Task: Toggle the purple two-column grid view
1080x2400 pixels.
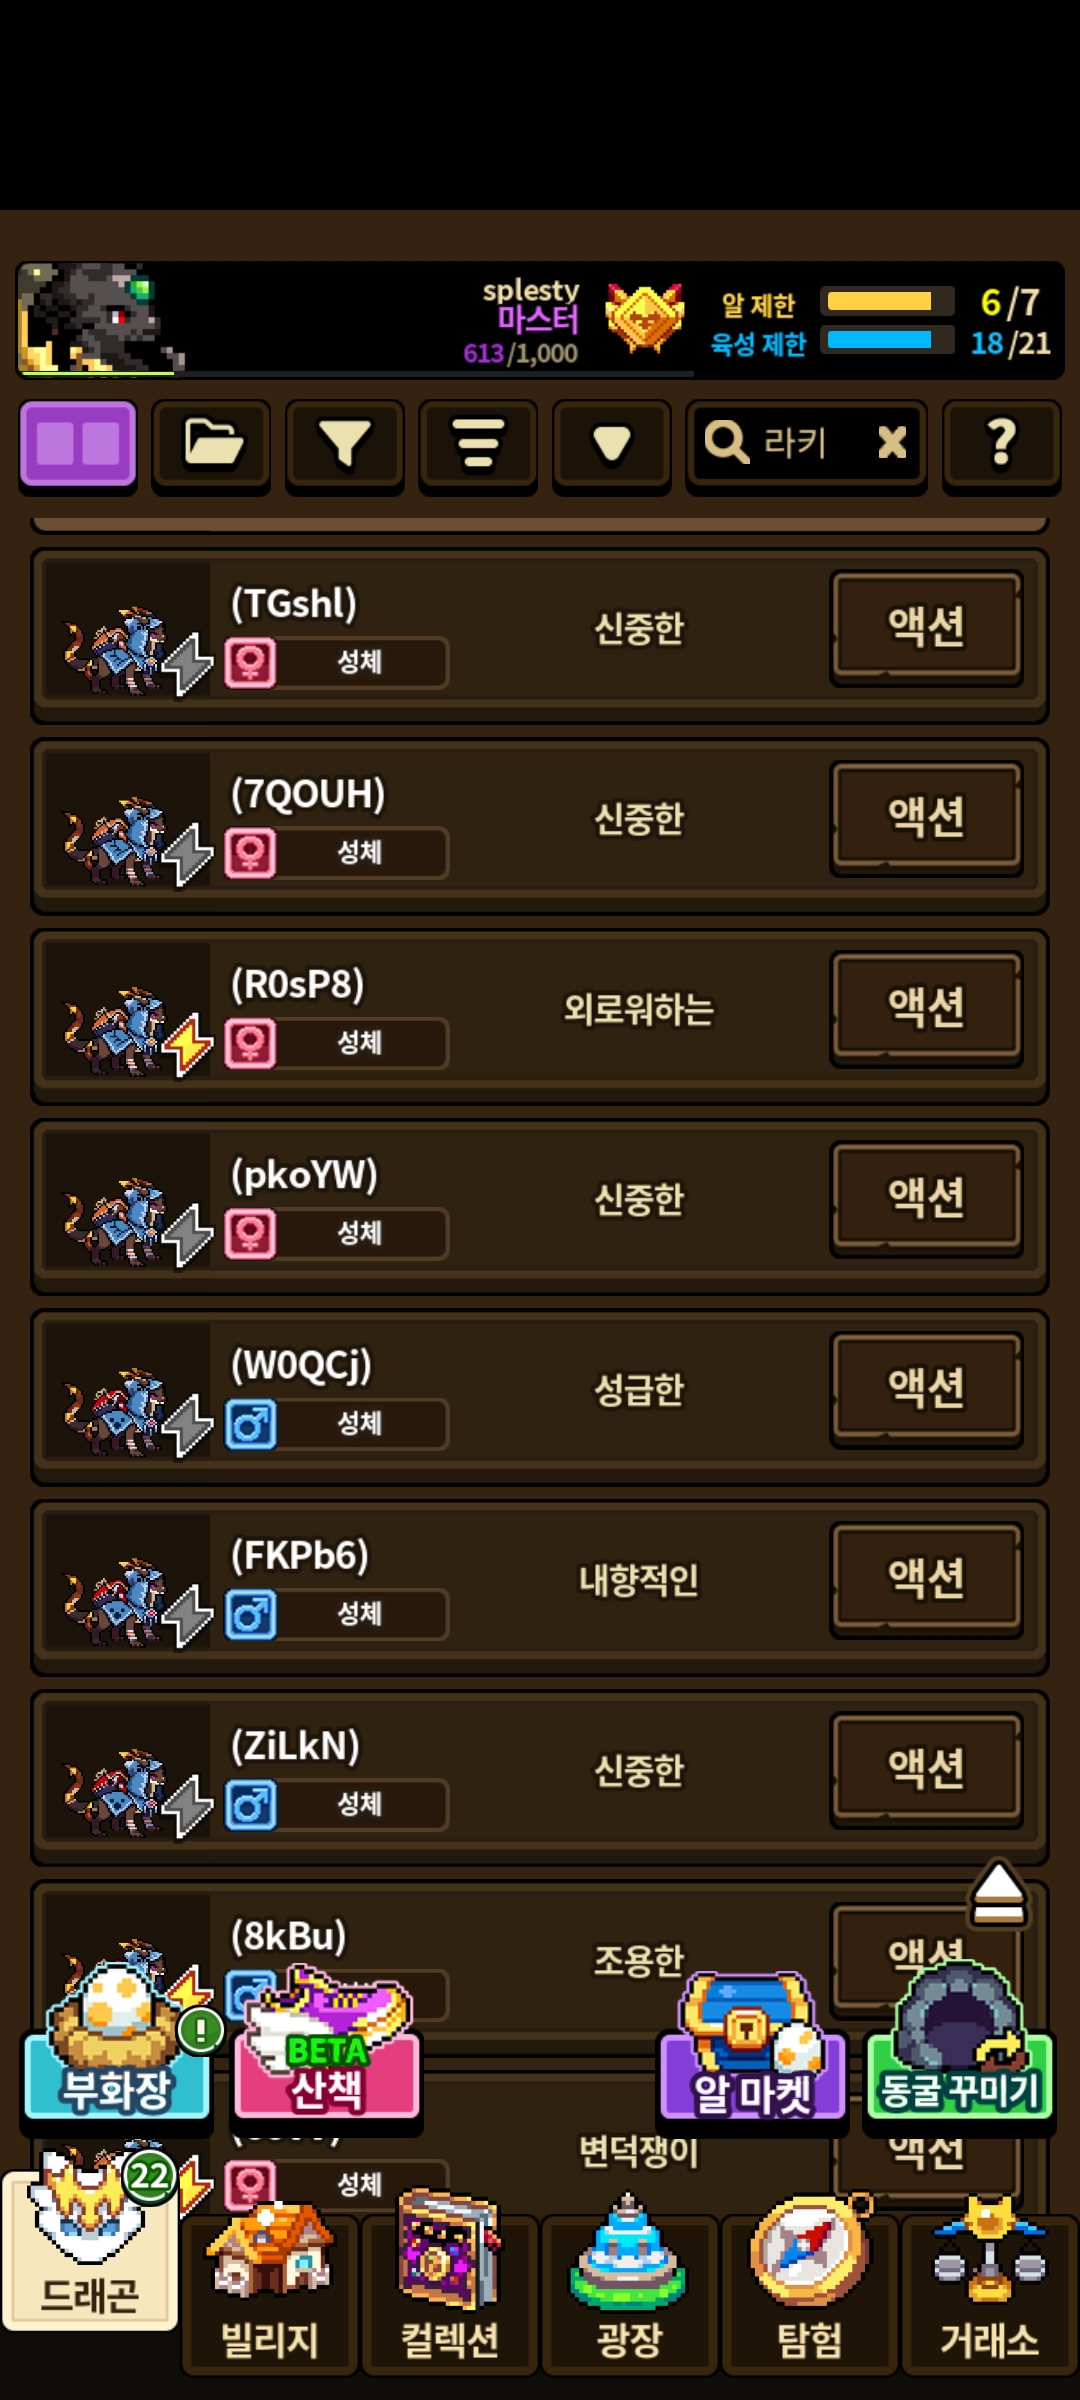Action: click(78, 445)
